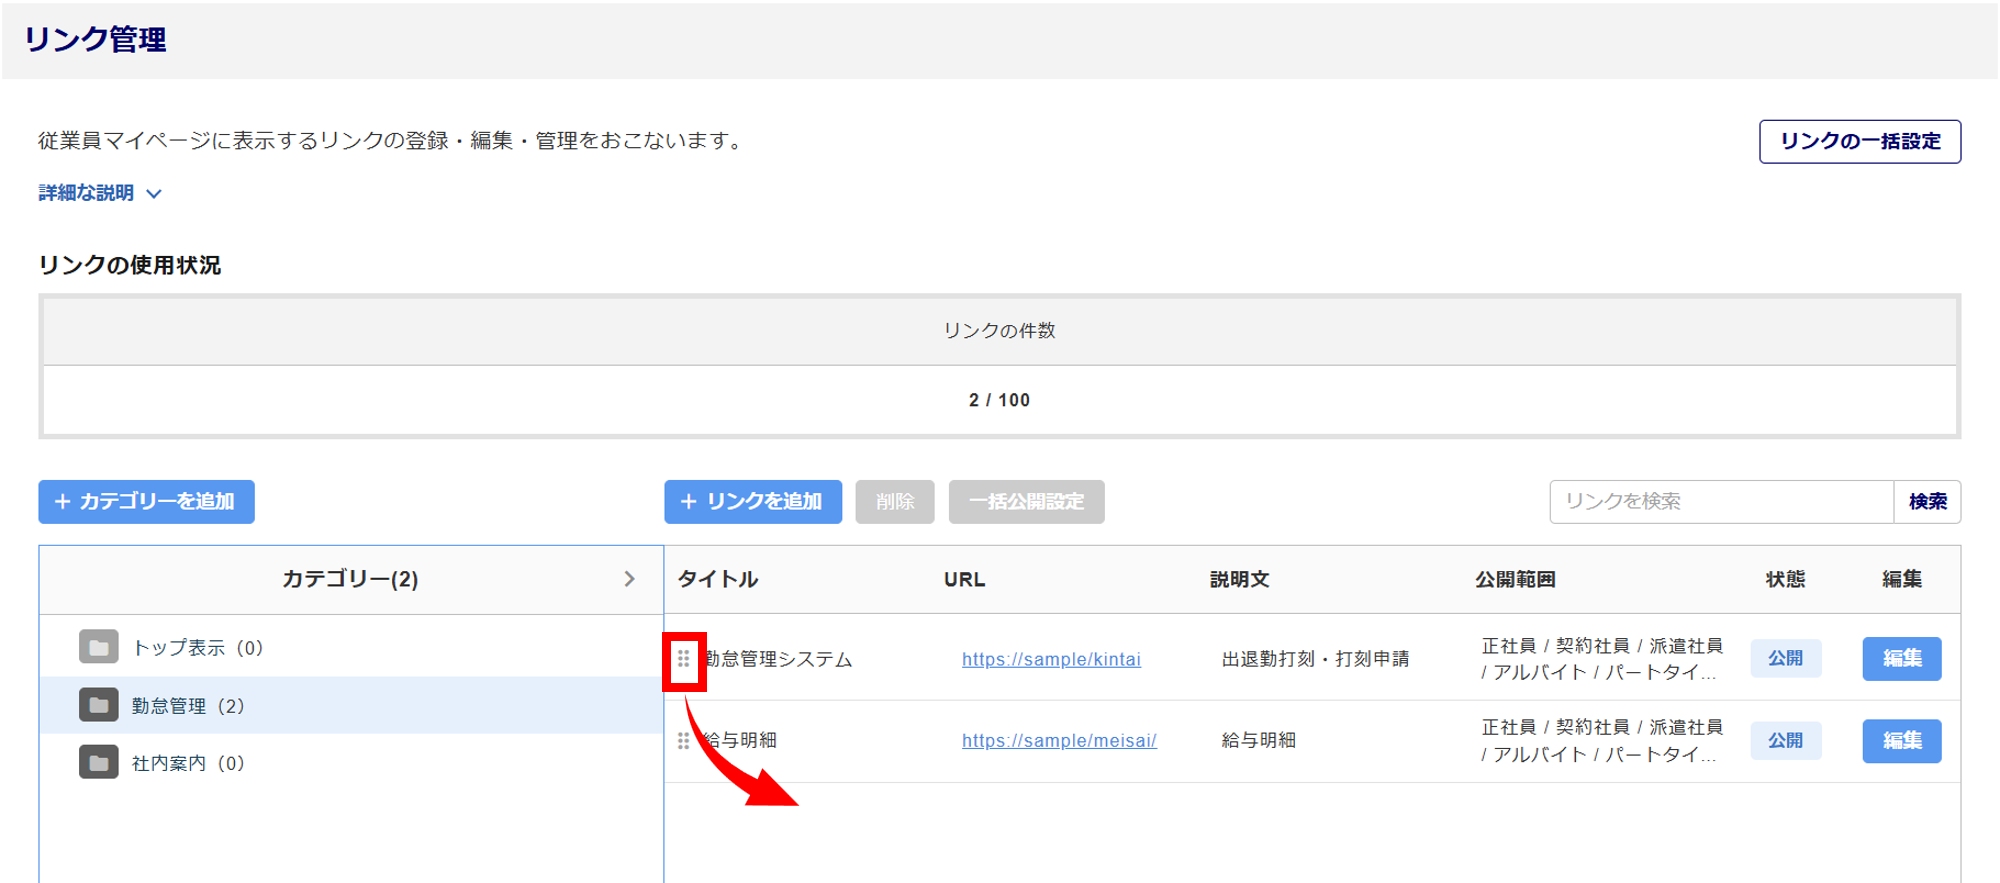Image resolution: width=2000 pixels, height=883 pixels.
Task: Click 公開 status badge for 給与明細
Action: 1785,741
